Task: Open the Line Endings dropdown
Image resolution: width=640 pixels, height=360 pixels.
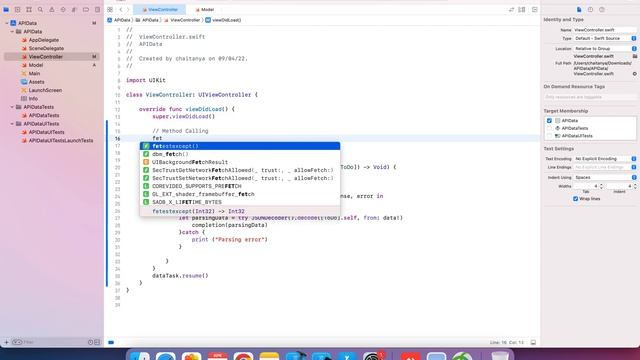Action: [605, 167]
